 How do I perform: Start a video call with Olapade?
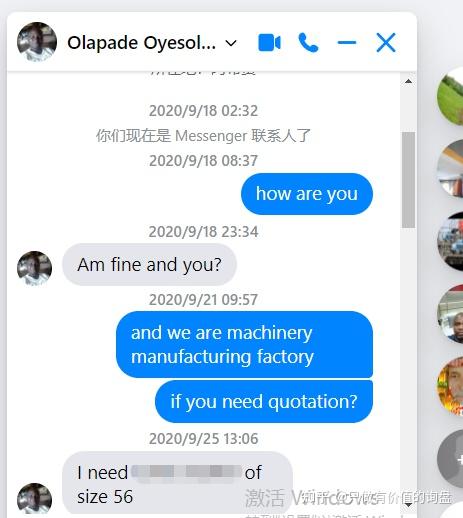coord(269,43)
